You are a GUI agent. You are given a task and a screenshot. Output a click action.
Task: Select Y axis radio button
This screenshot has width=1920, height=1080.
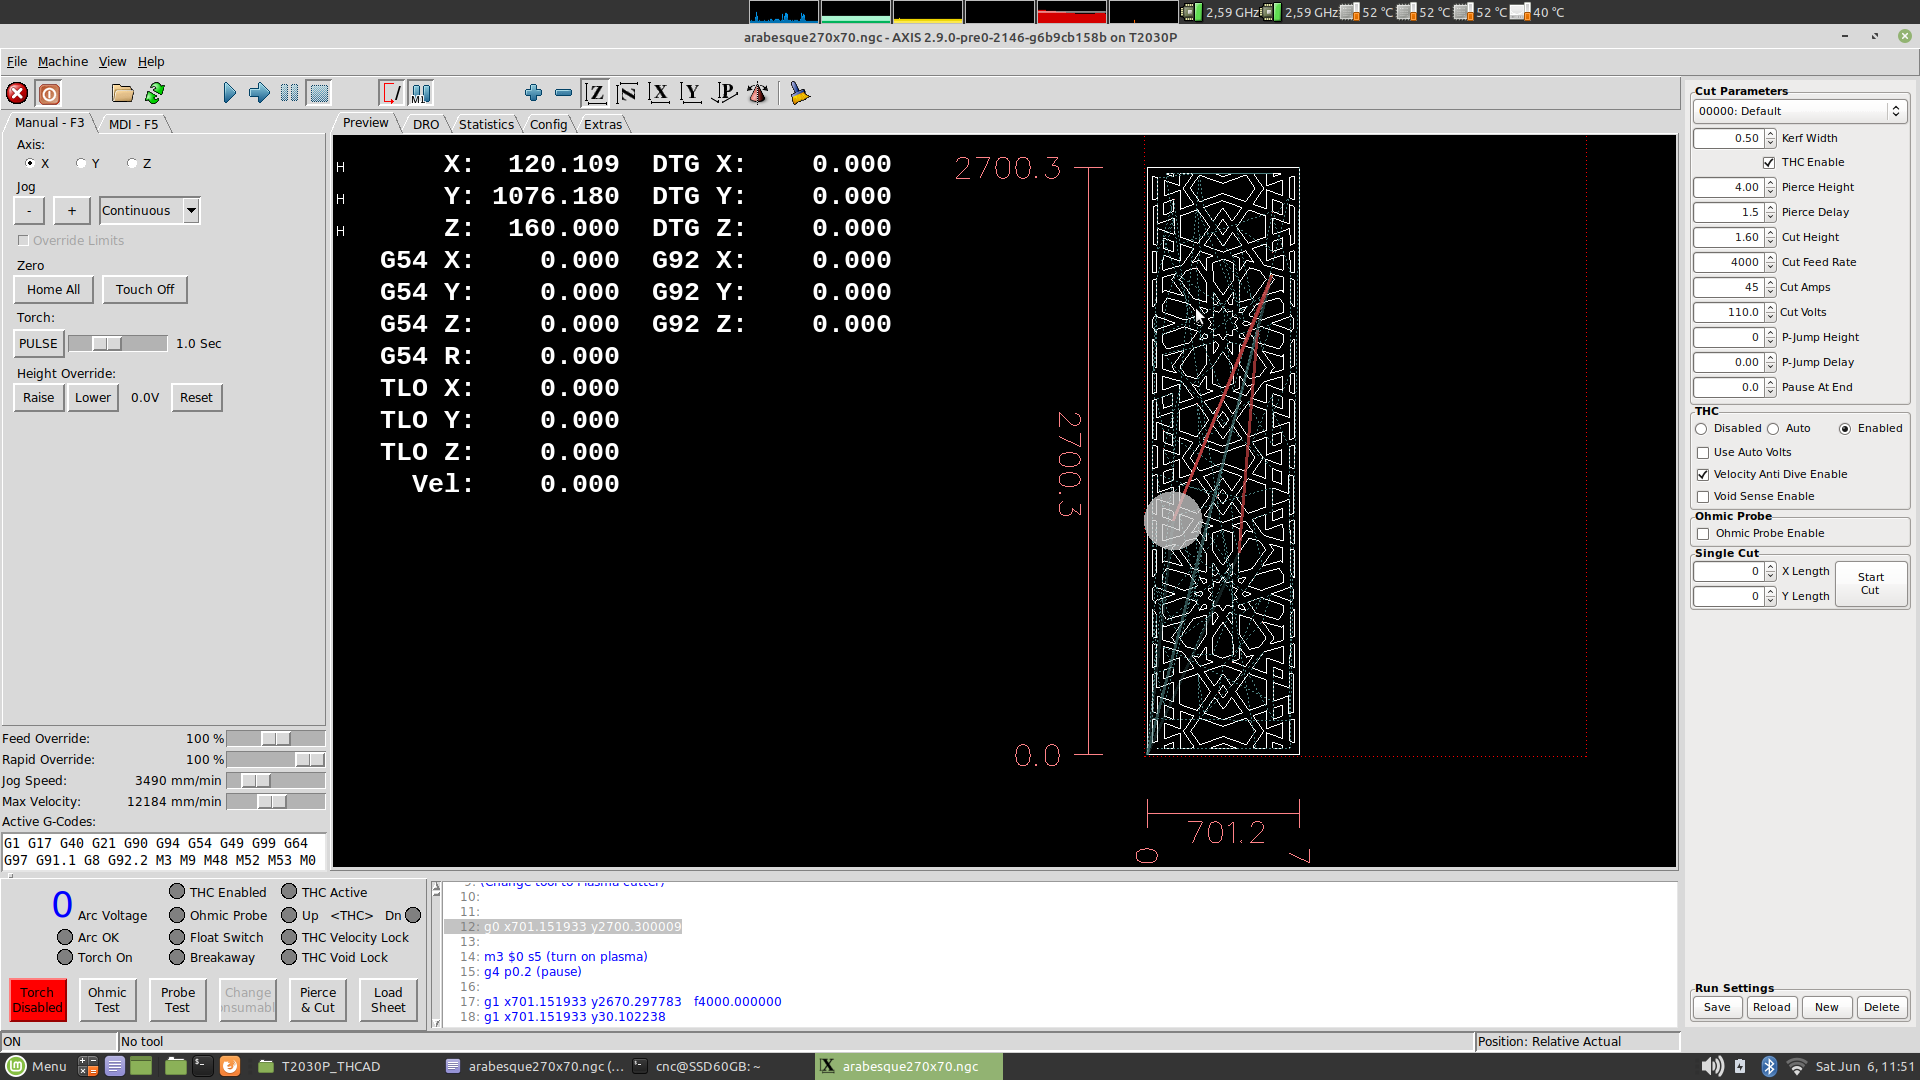coord(81,163)
